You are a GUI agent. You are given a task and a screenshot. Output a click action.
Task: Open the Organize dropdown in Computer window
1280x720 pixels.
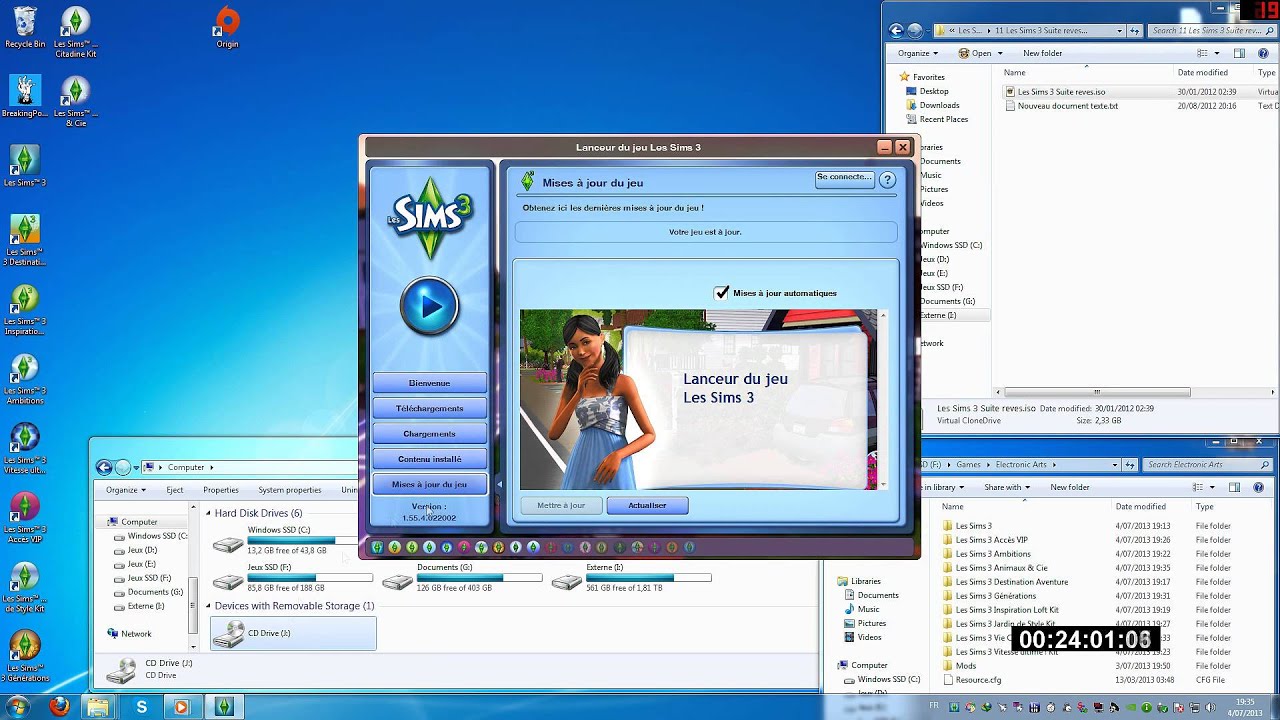pos(125,490)
